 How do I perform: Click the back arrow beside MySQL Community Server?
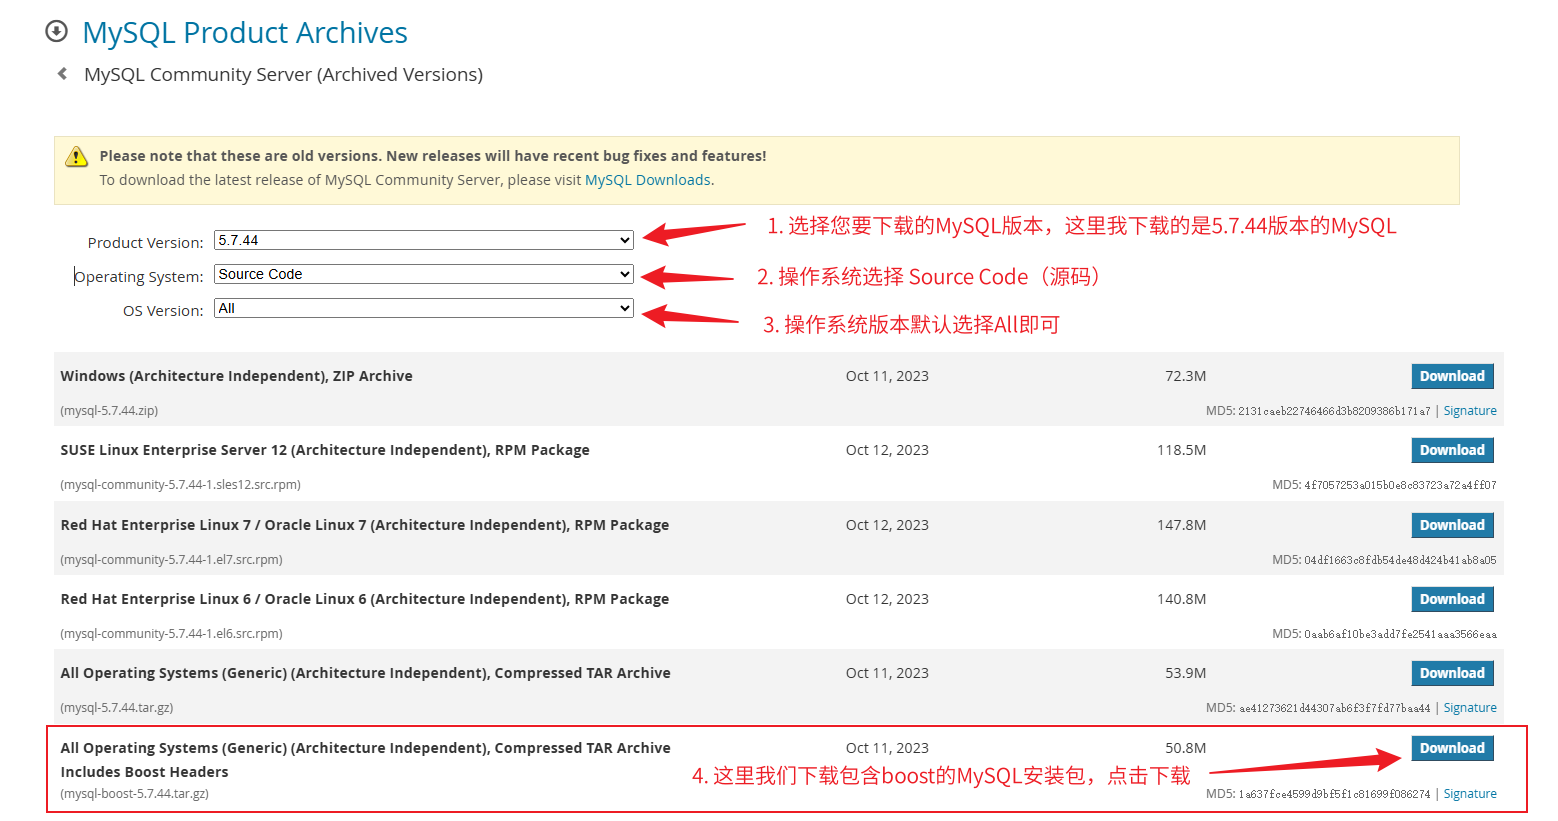tap(63, 74)
